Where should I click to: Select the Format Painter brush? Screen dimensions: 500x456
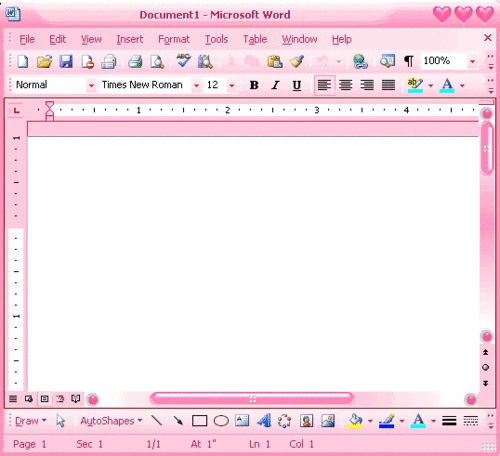pyautogui.click(x=297, y=62)
